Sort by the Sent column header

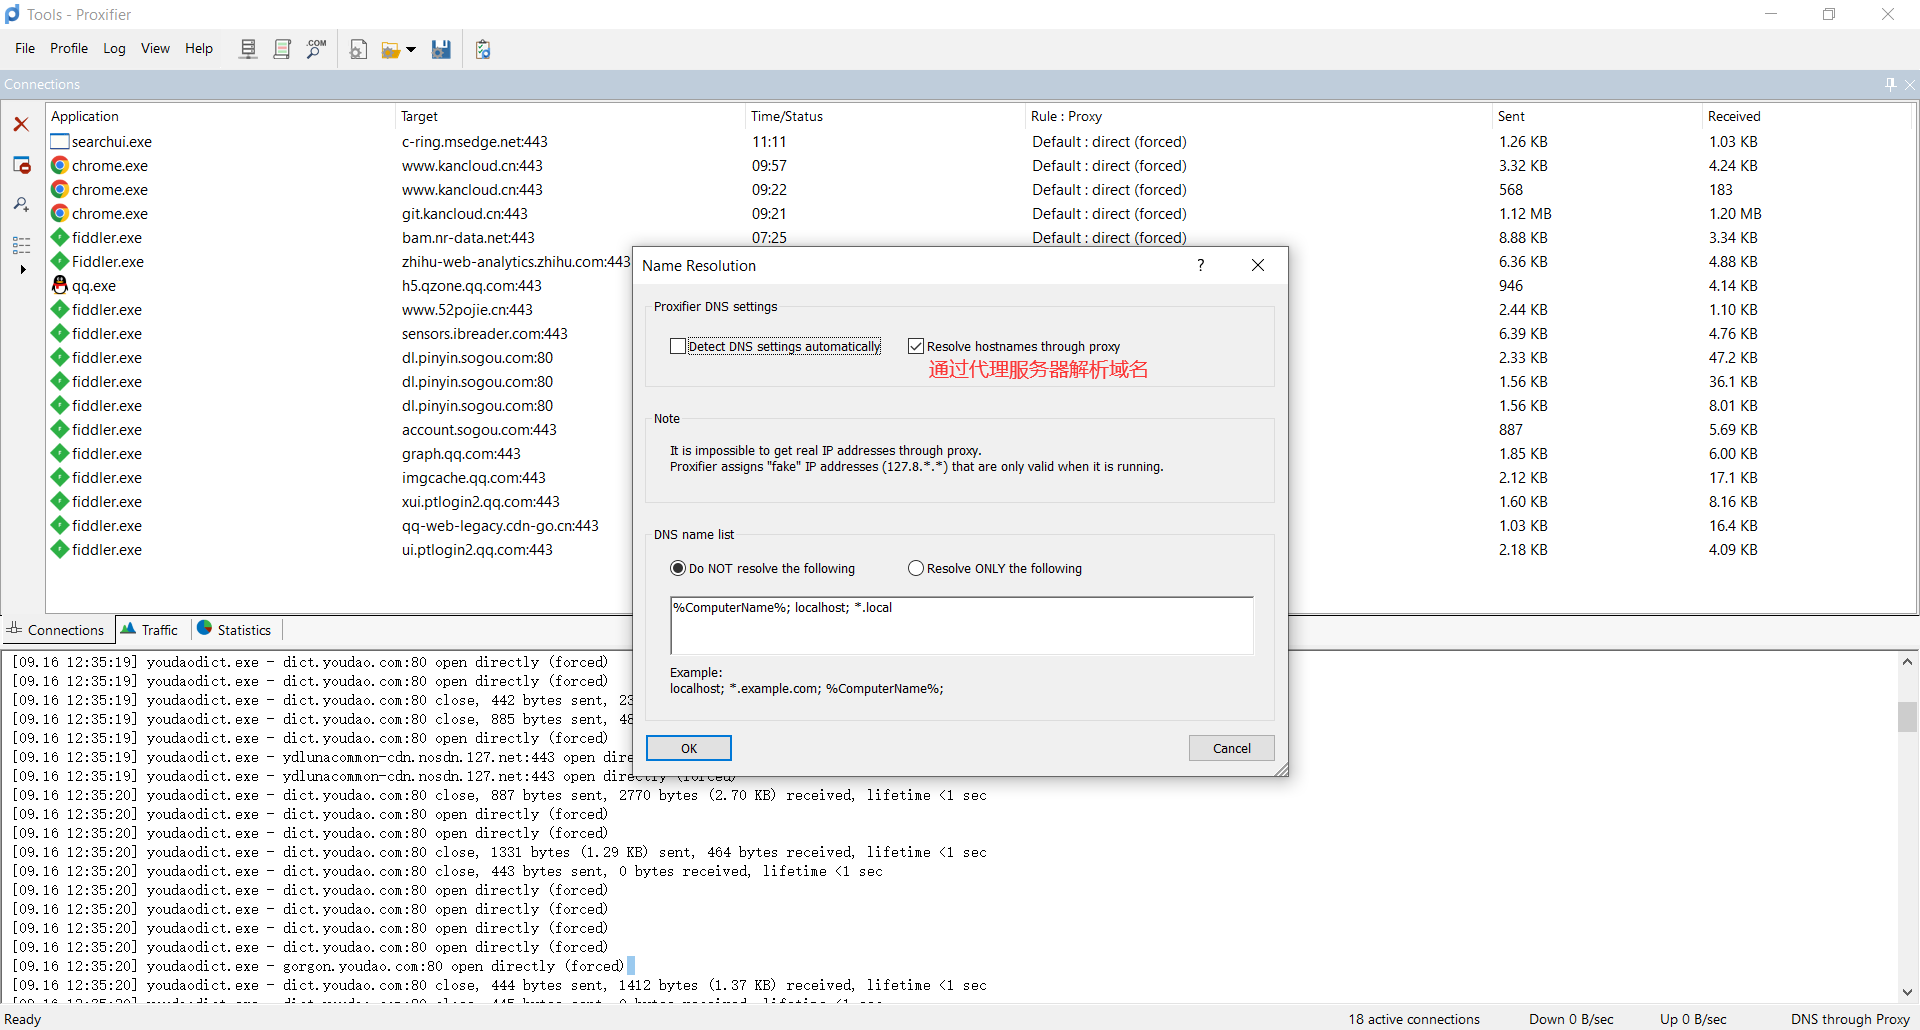[x=1596, y=116]
